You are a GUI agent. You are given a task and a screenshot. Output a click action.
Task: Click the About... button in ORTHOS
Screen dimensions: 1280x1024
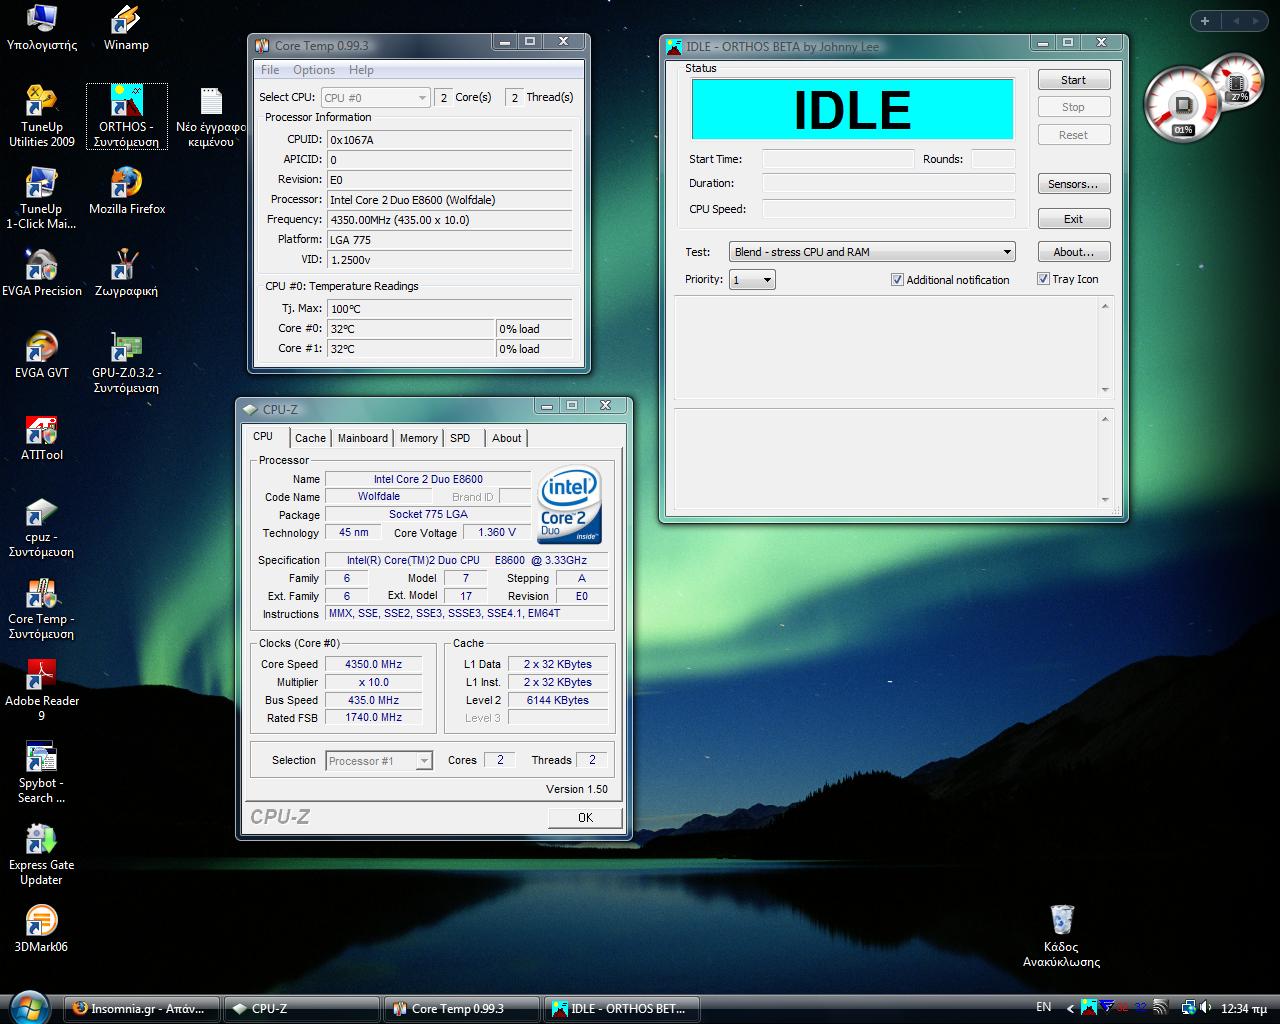coord(1073,252)
